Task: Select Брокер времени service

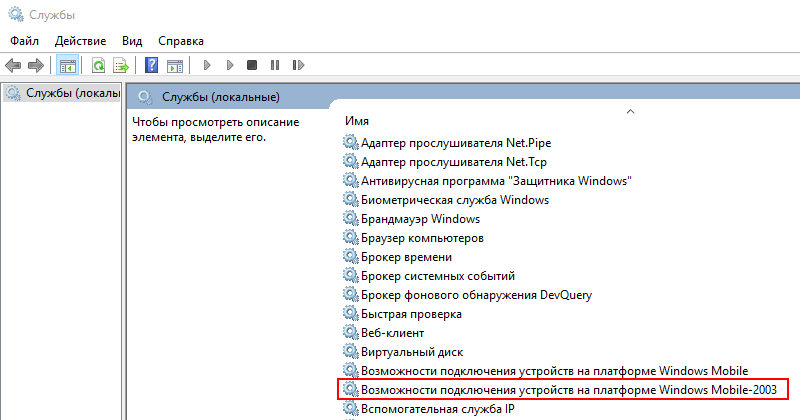Action: (x=397, y=257)
